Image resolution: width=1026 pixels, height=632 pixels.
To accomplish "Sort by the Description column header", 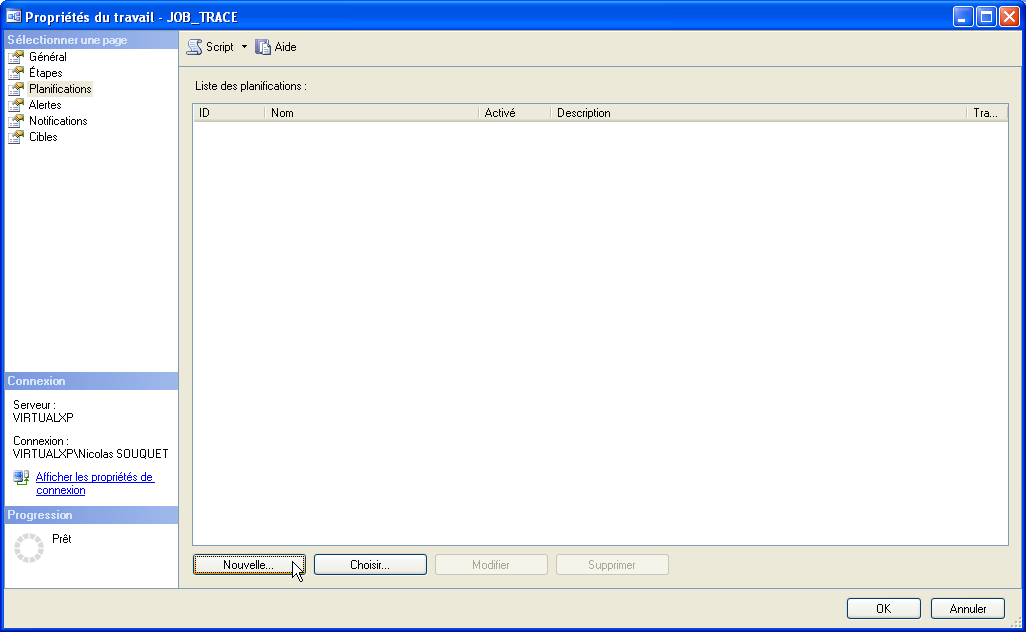I will pos(758,113).
